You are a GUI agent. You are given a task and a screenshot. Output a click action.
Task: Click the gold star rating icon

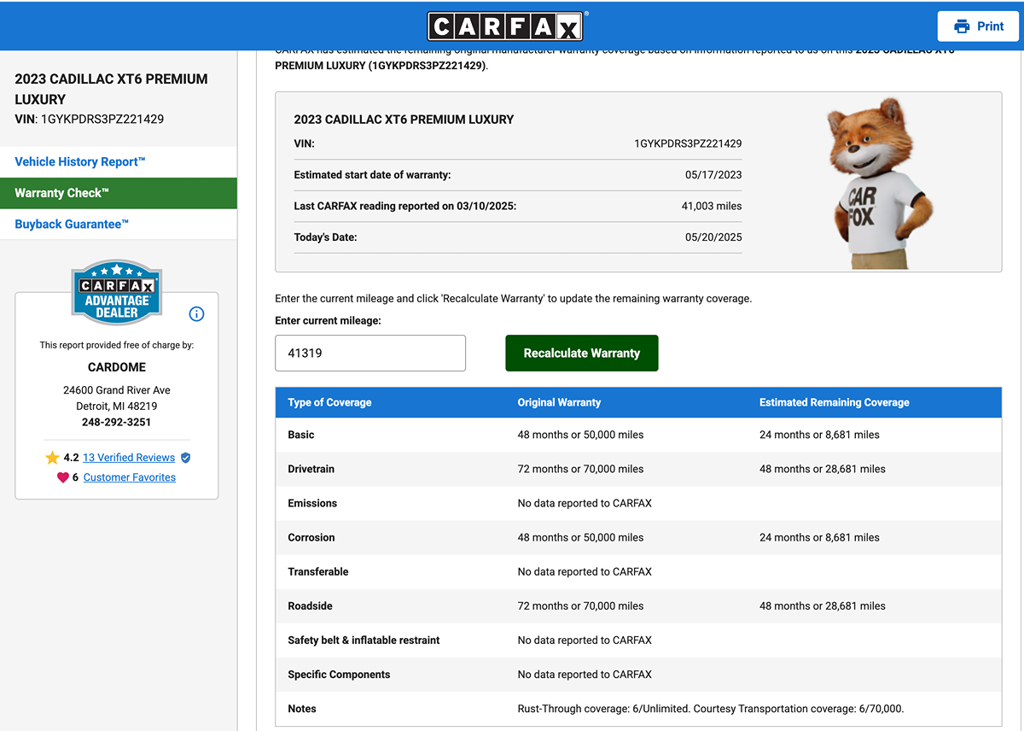point(52,458)
